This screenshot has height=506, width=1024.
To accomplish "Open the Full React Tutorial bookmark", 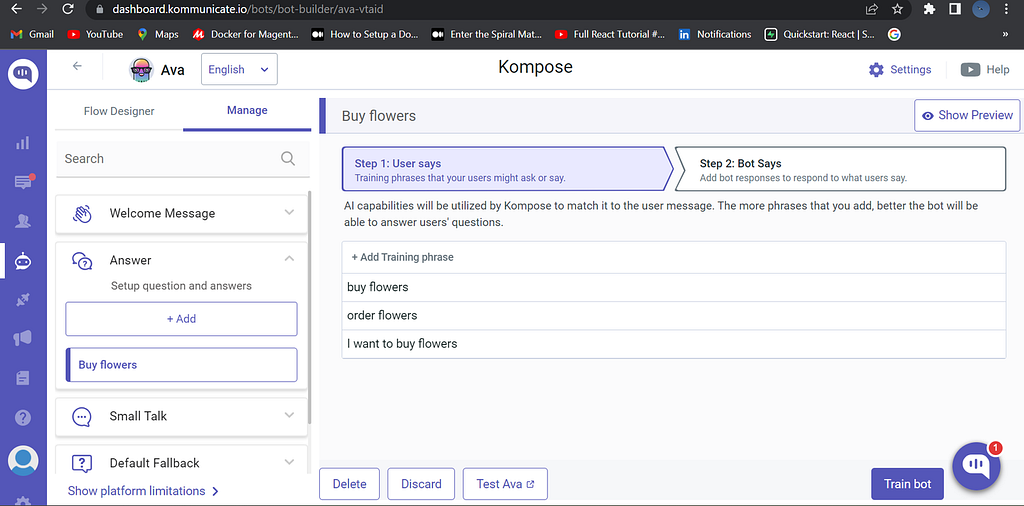I will 610,34.
